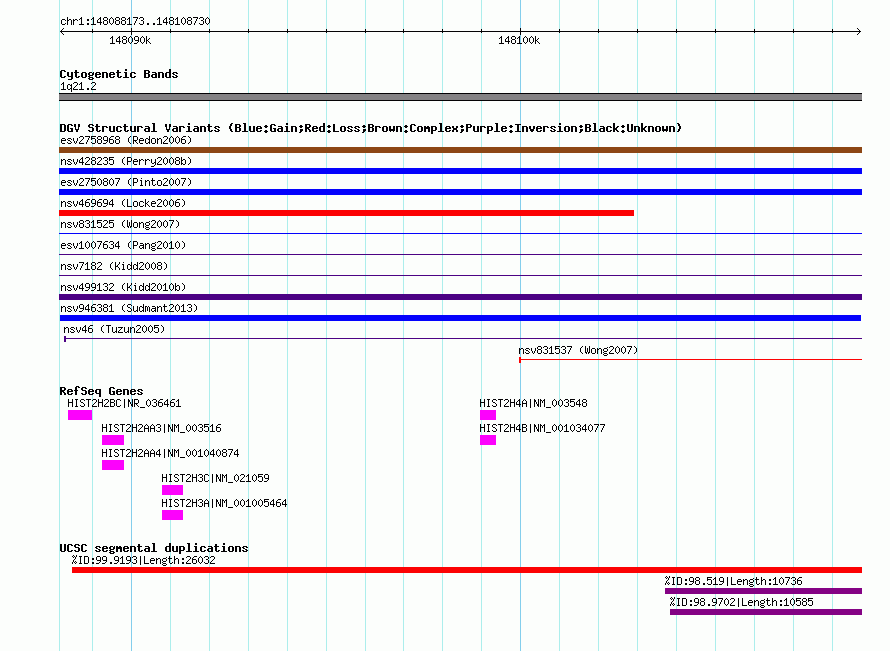Image resolution: width=890 pixels, height=651 pixels.
Task: Open the %ID:98.9702|Length:10585 label
Action: pos(741,602)
